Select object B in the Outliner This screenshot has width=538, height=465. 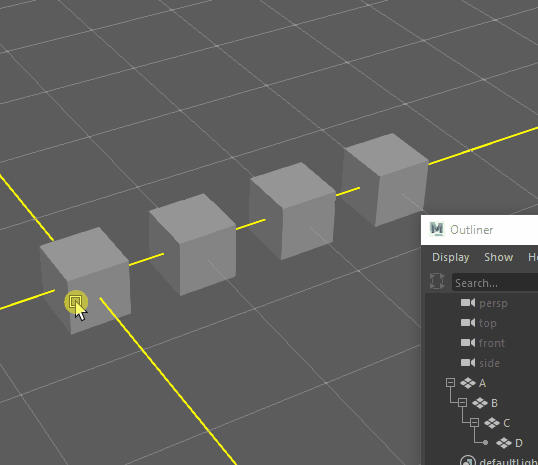pyautogui.click(x=494, y=403)
